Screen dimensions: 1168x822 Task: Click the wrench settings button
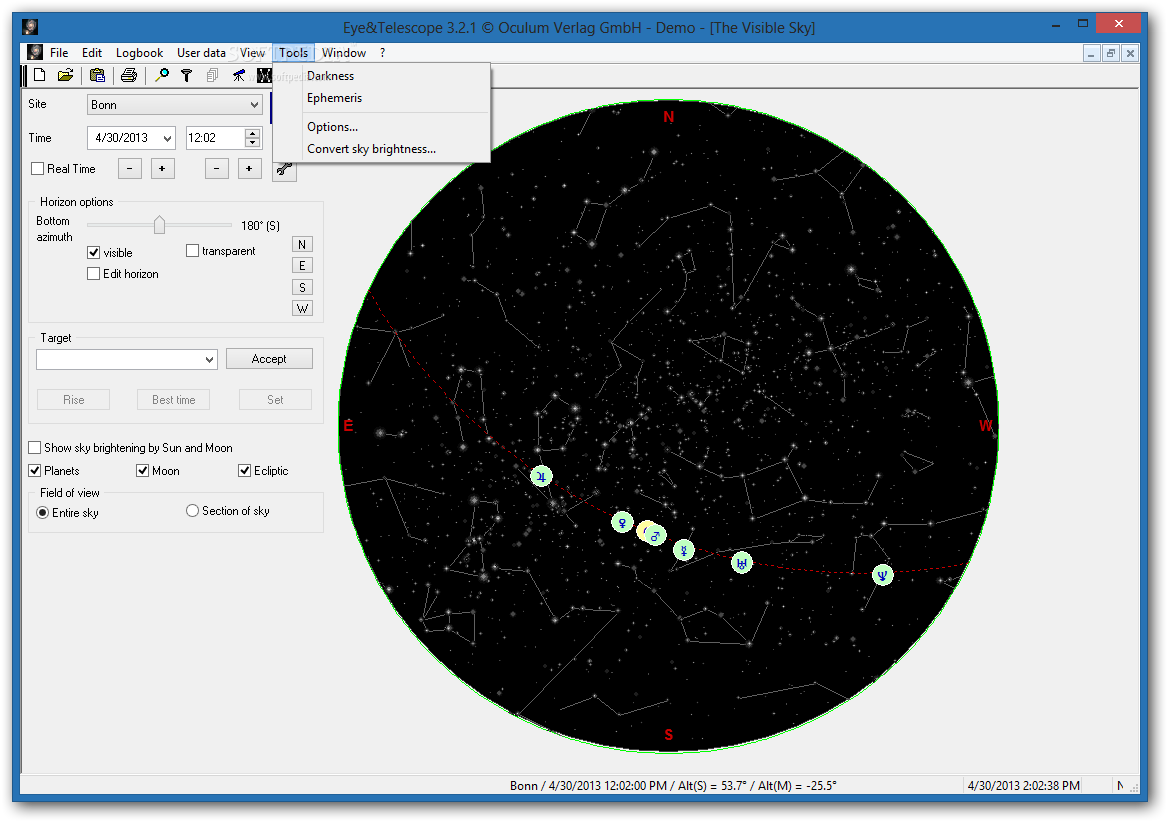pyautogui.click(x=285, y=170)
